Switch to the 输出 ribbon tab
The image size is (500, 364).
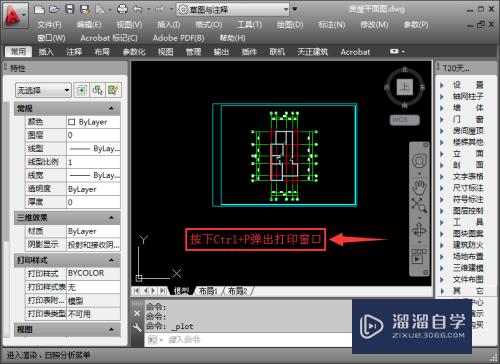(221, 52)
